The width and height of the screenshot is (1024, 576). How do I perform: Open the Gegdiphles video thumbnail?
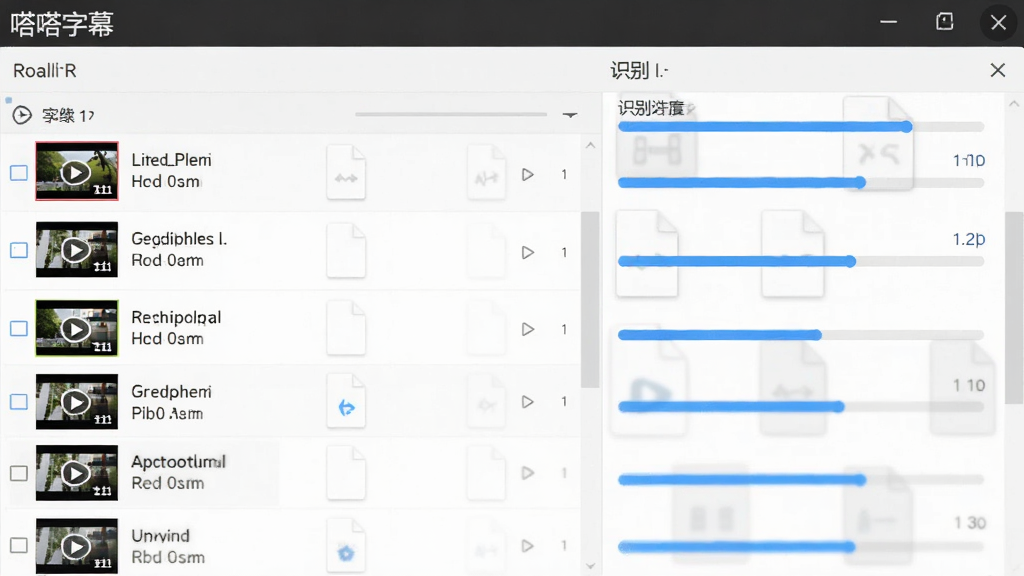(x=77, y=249)
